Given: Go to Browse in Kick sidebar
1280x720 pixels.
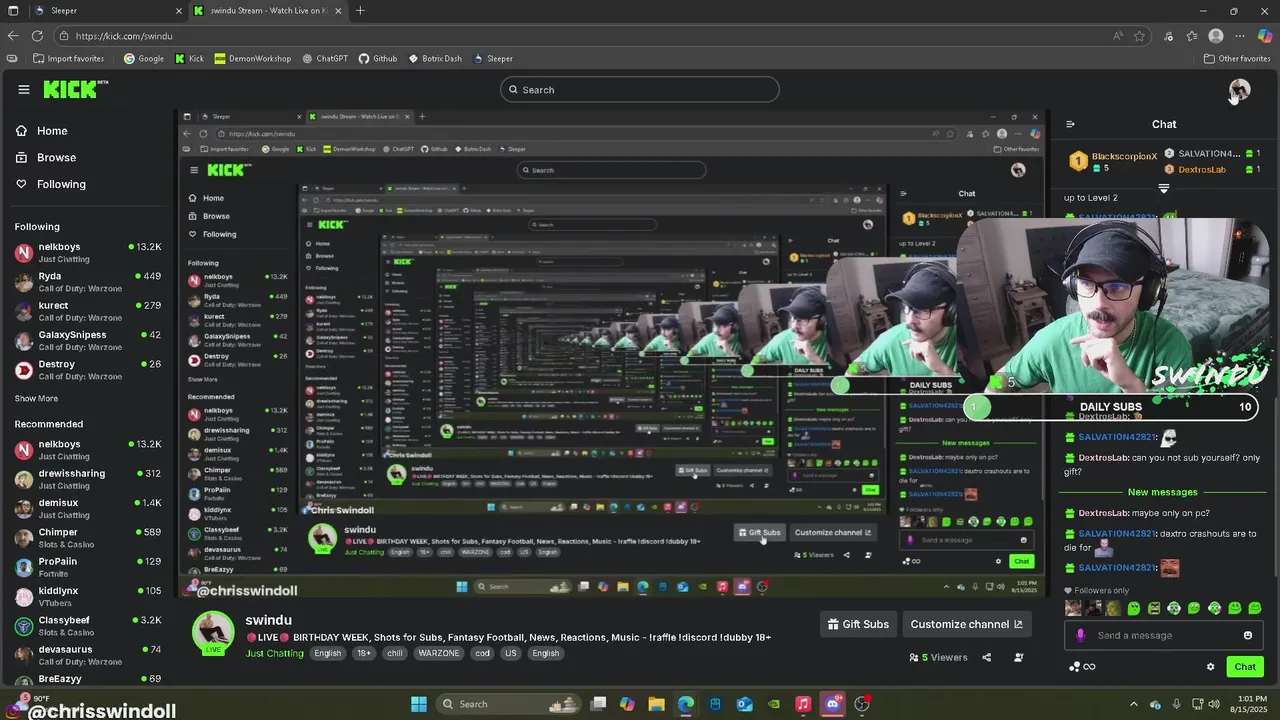Looking at the screenshot, I should pyautogui.click(x=46, y=158).
